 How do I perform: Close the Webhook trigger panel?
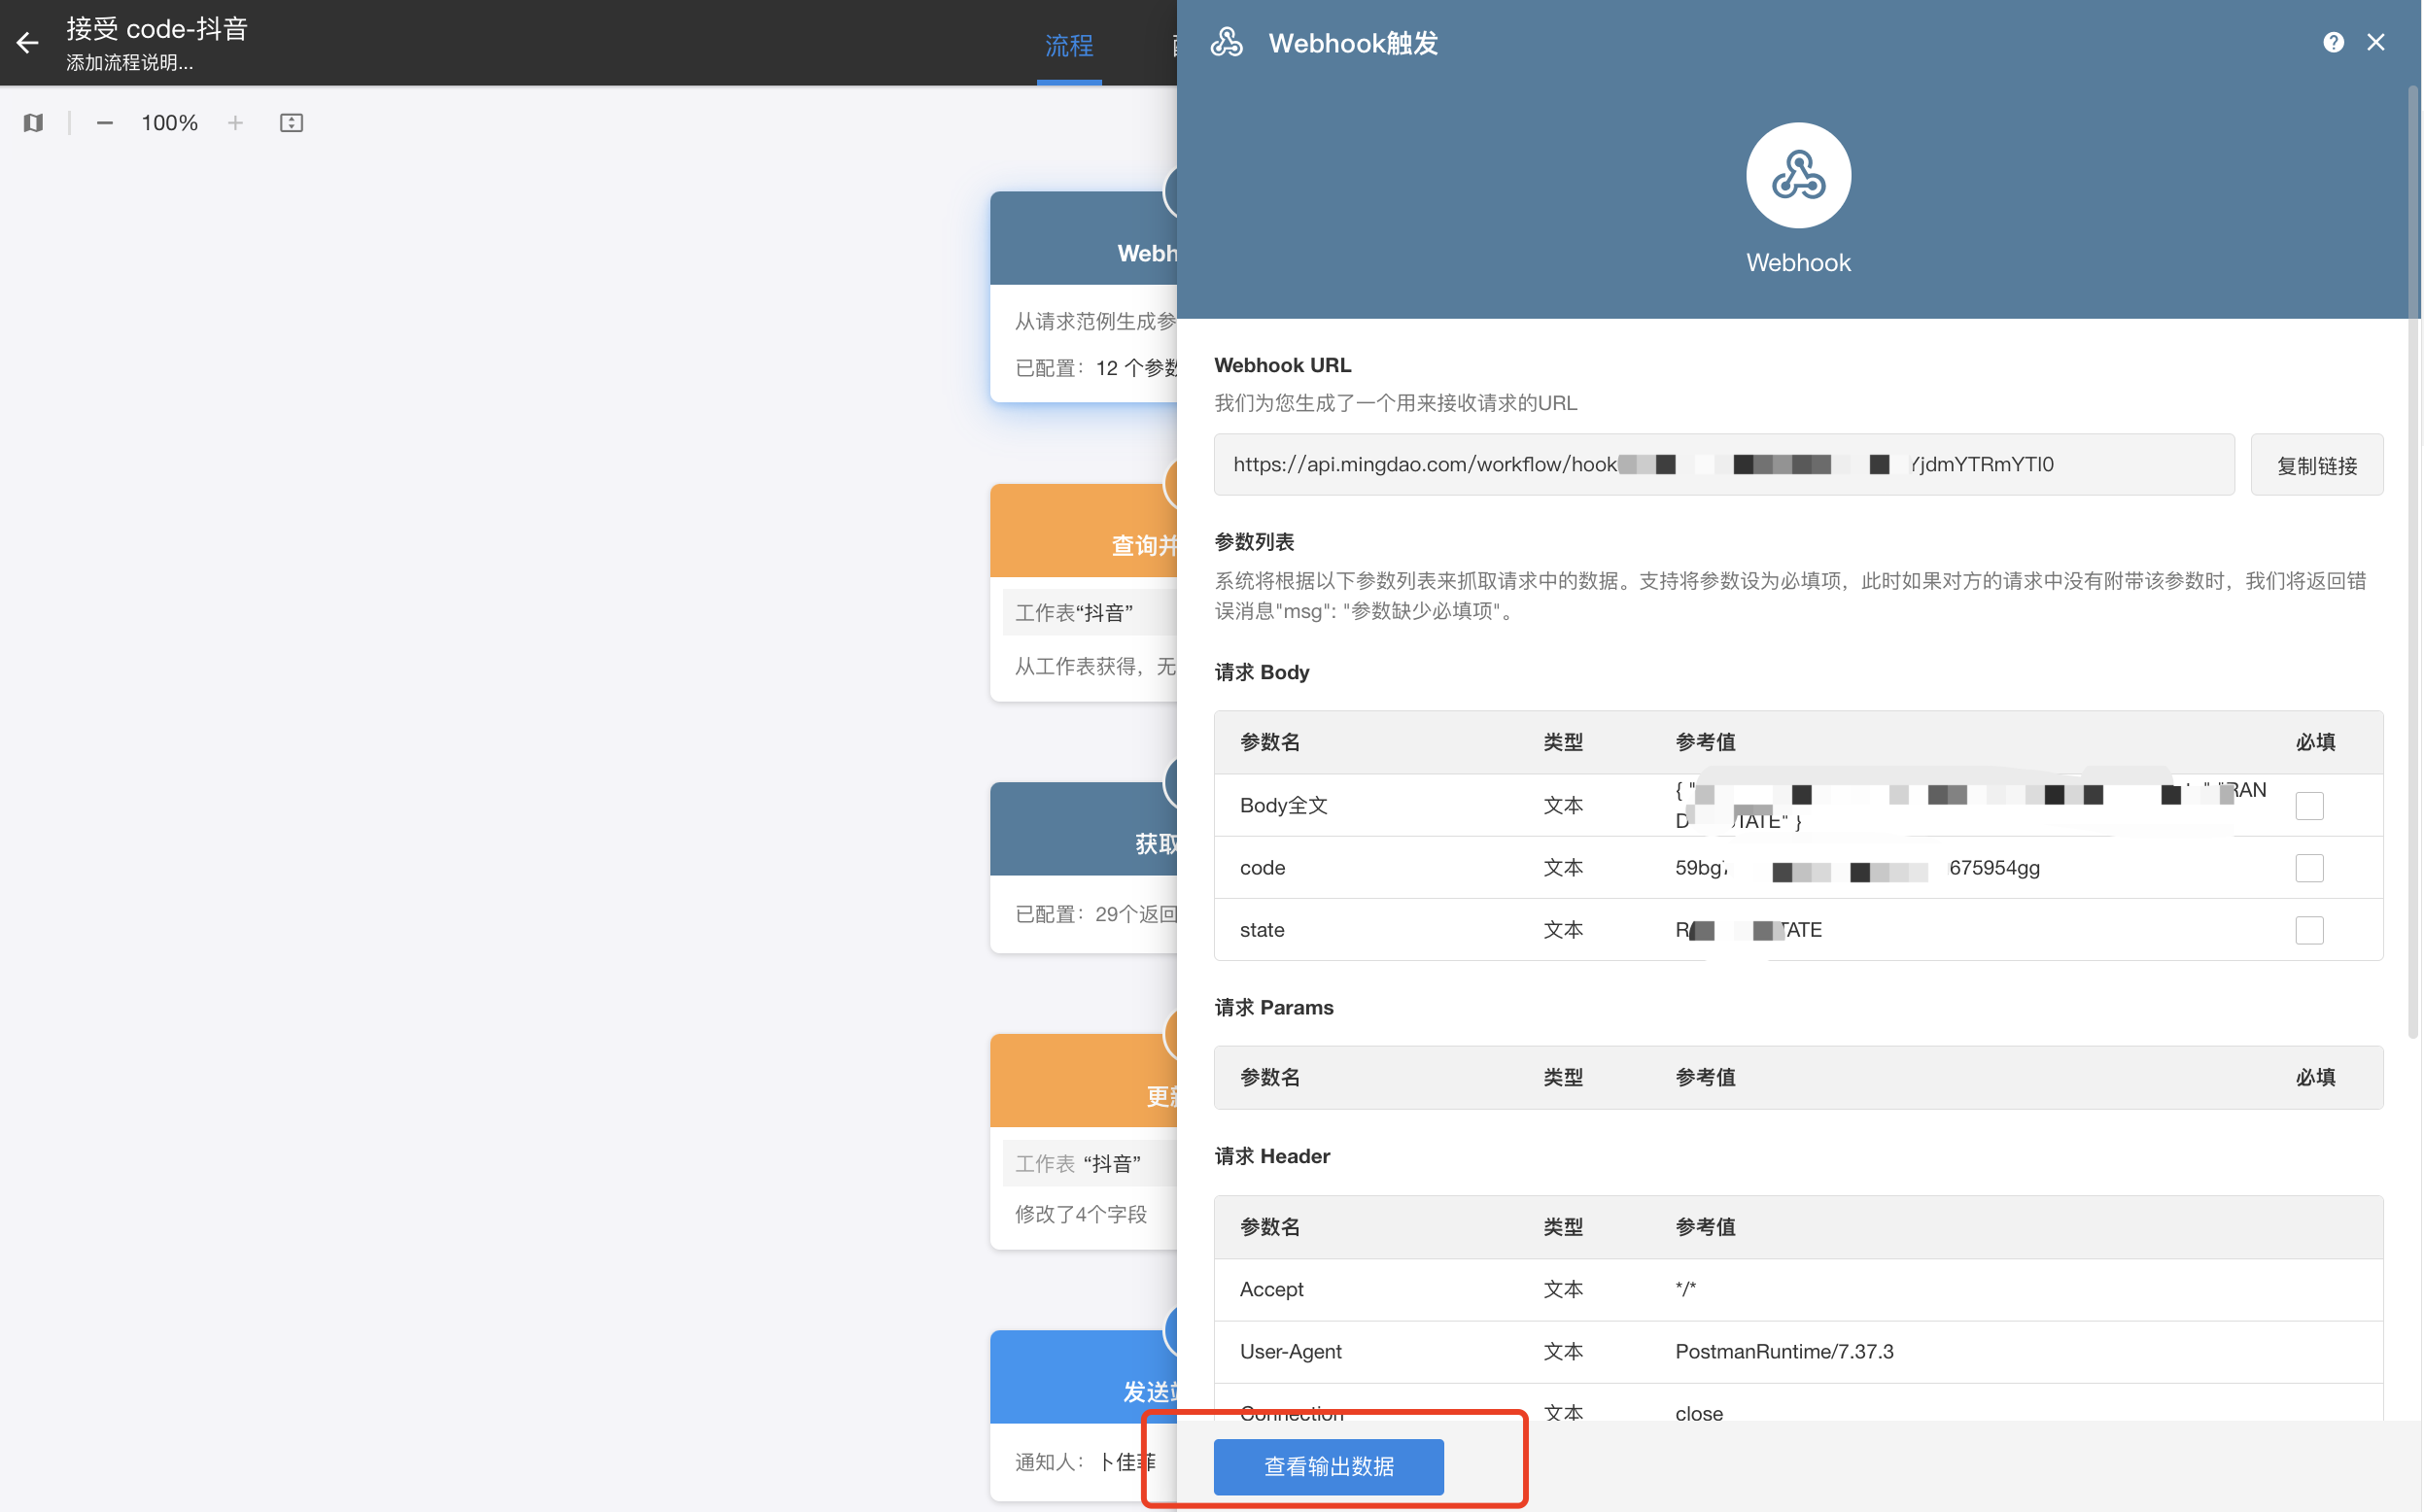pyautogui.click(x=2375, y=43)
